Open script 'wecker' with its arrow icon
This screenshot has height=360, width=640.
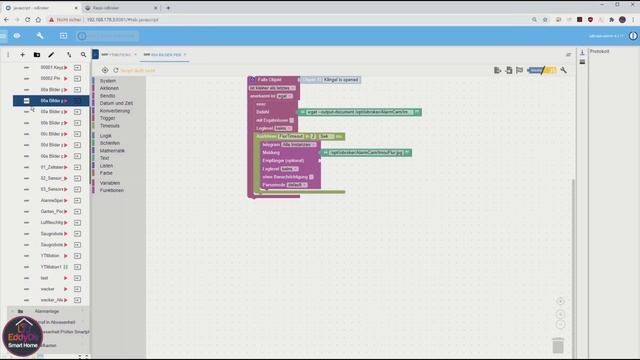click(x=77, y=289)
